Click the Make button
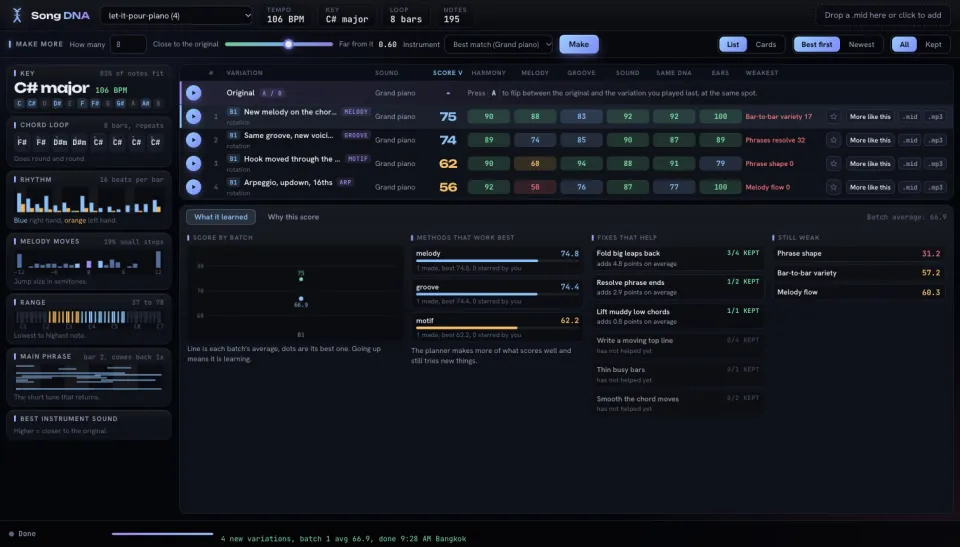Screen dimensions: 960x547 (x=579, y=44)
